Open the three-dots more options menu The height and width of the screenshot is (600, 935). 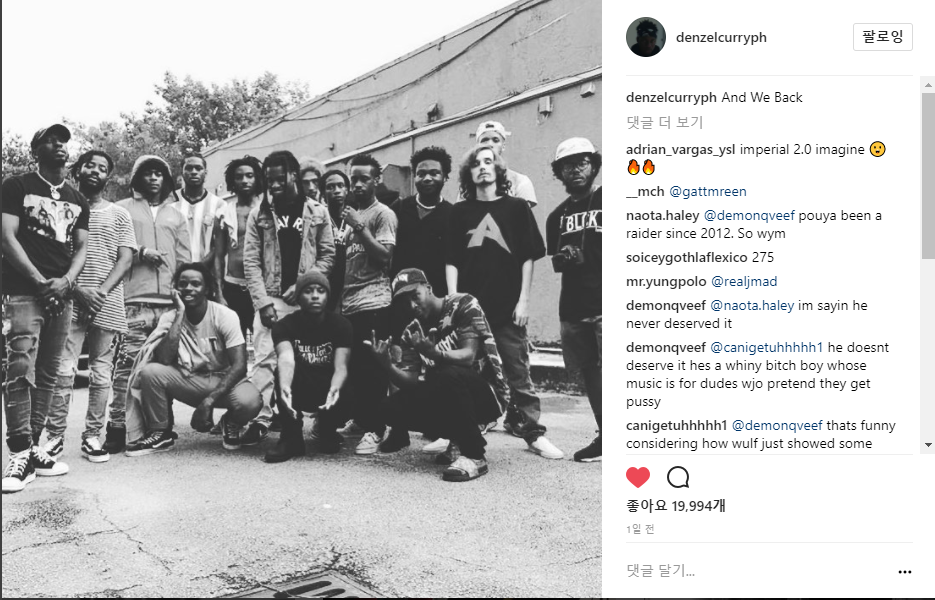tap(905, 571)
